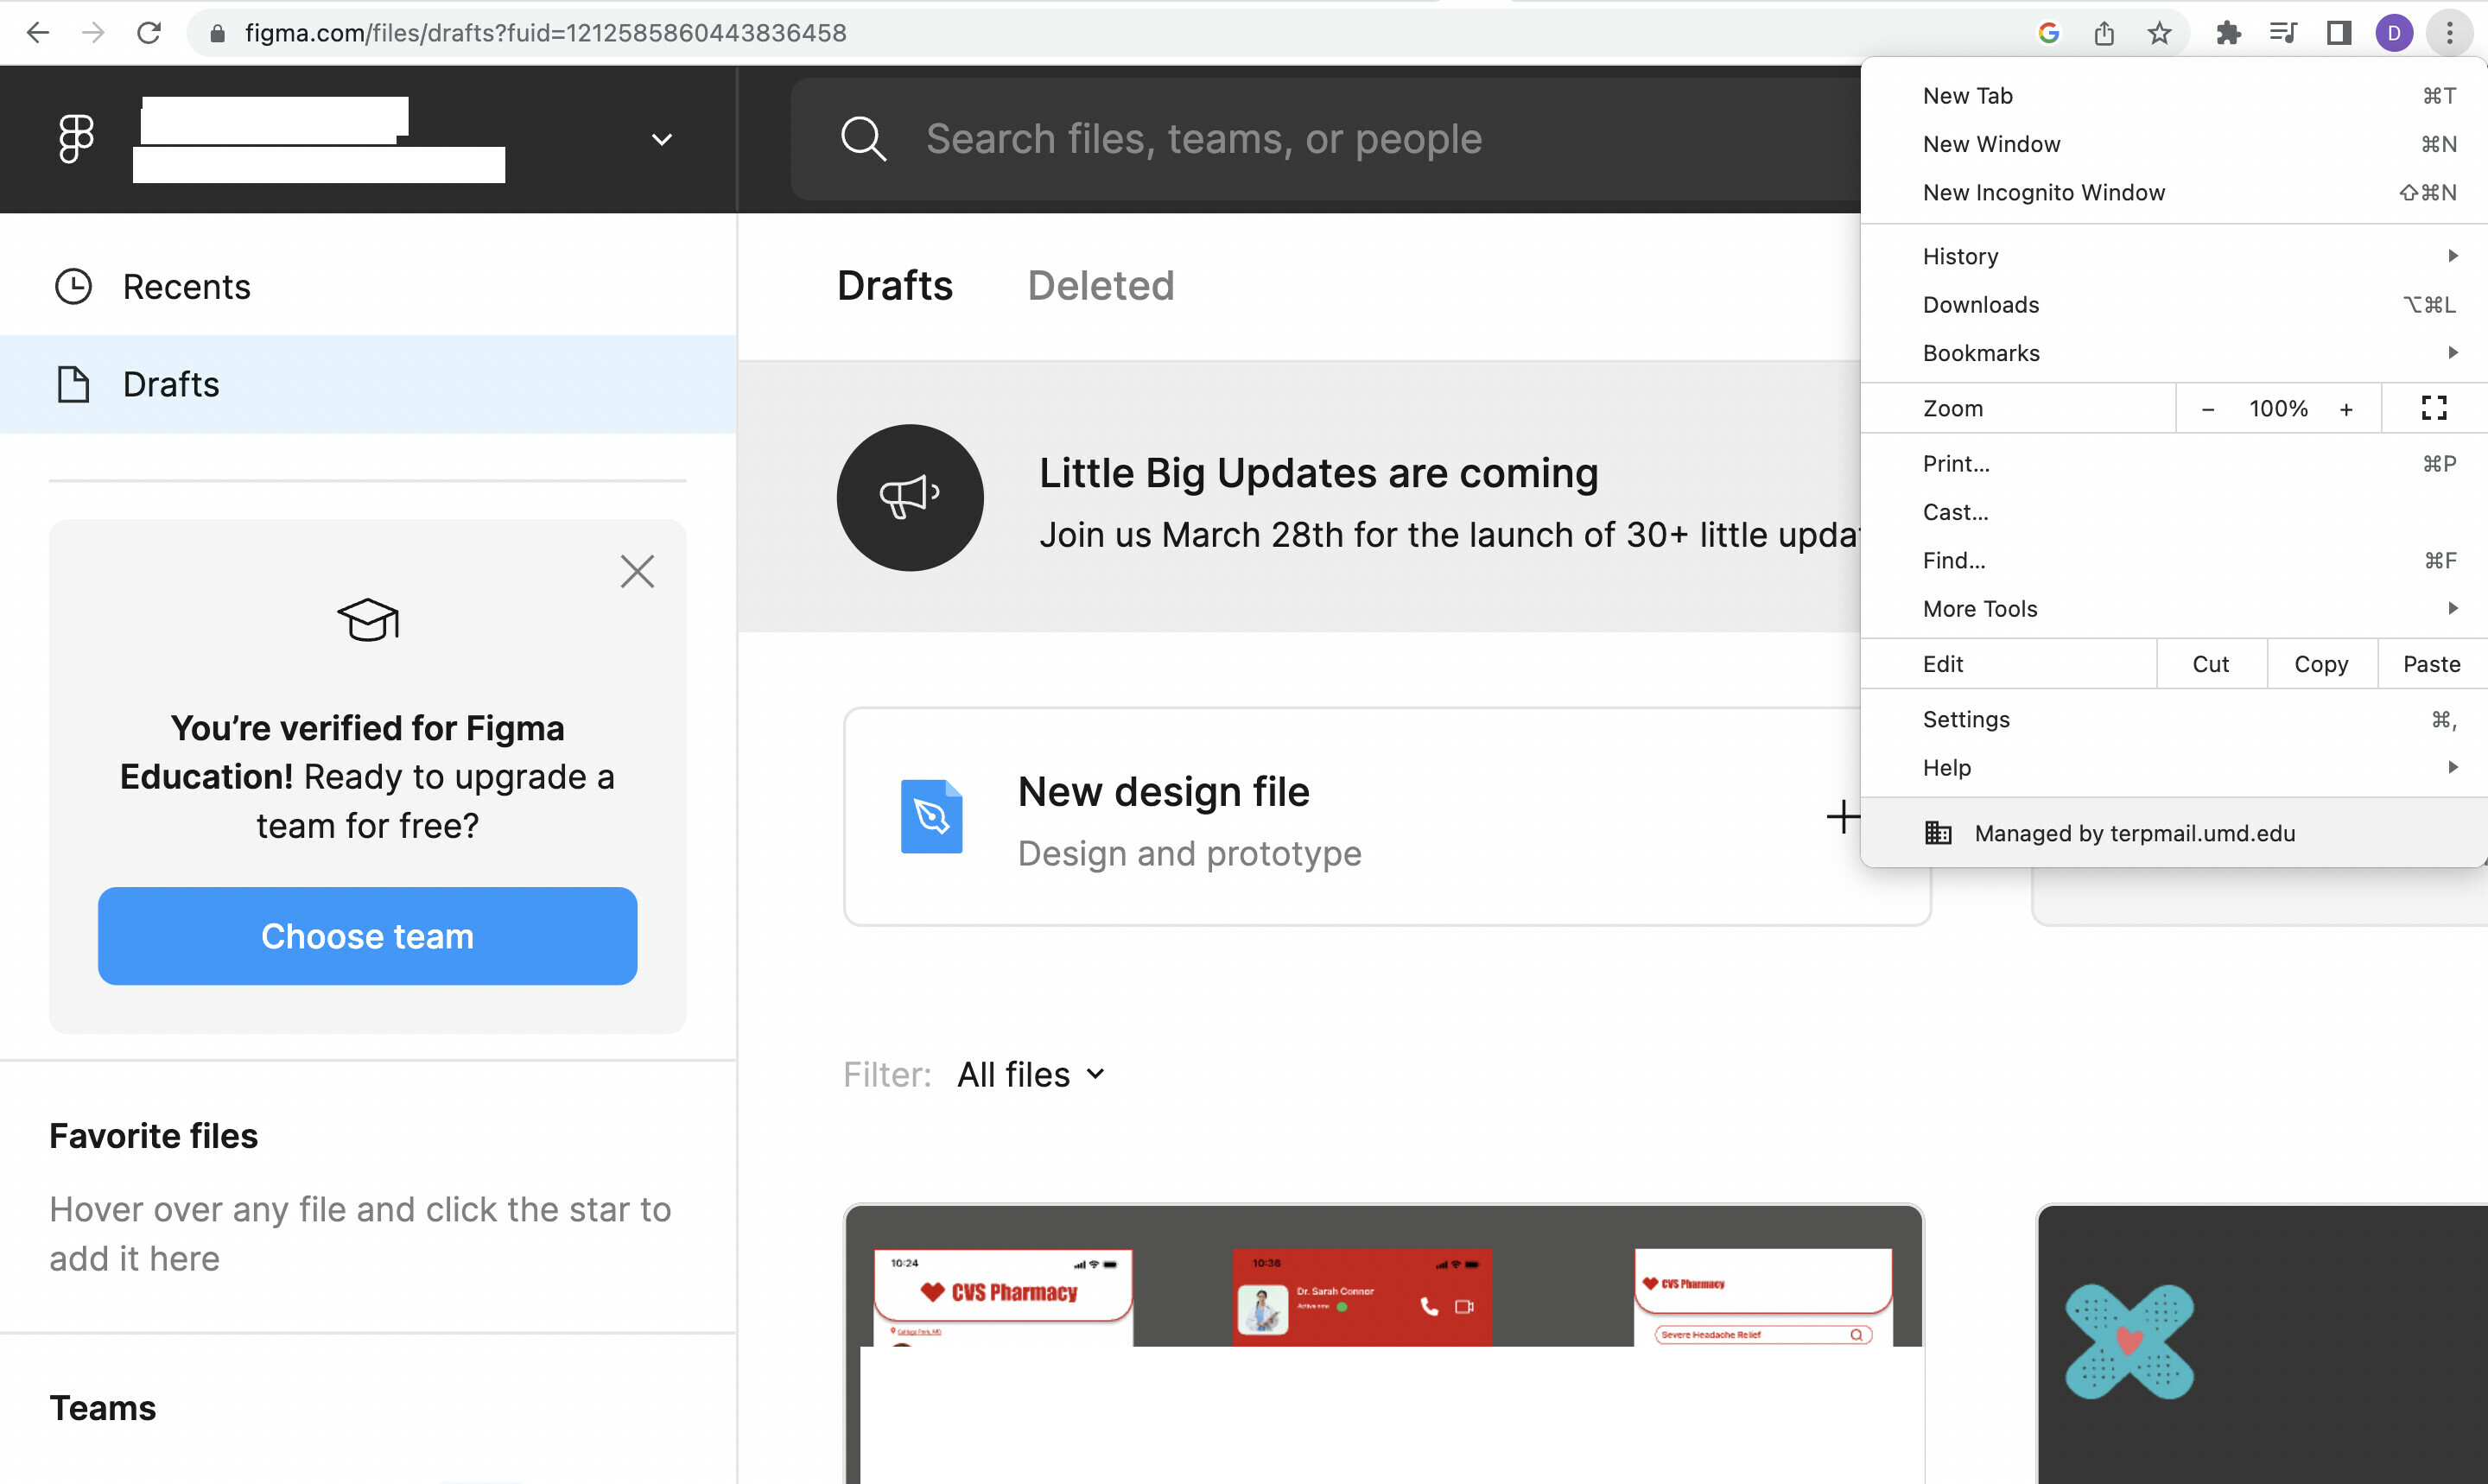Click the Choose team button

pos(367,936)
